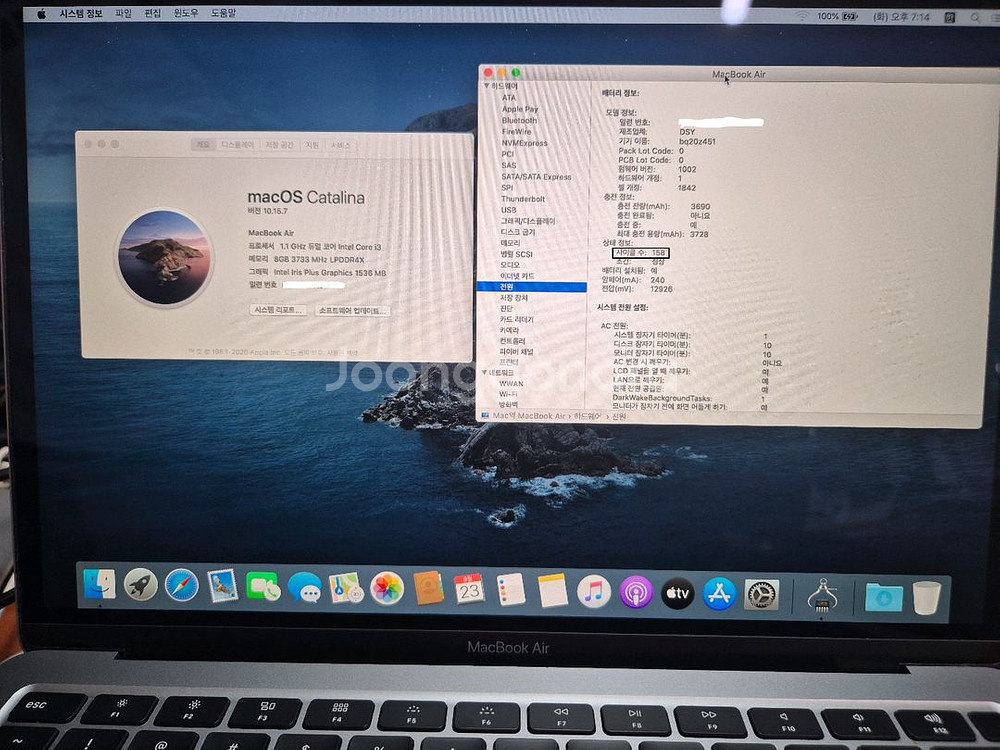The width and height of the screenshot is (1000, 750).
Task: Open the 파일 menu
Action: [x=123, y=14]
